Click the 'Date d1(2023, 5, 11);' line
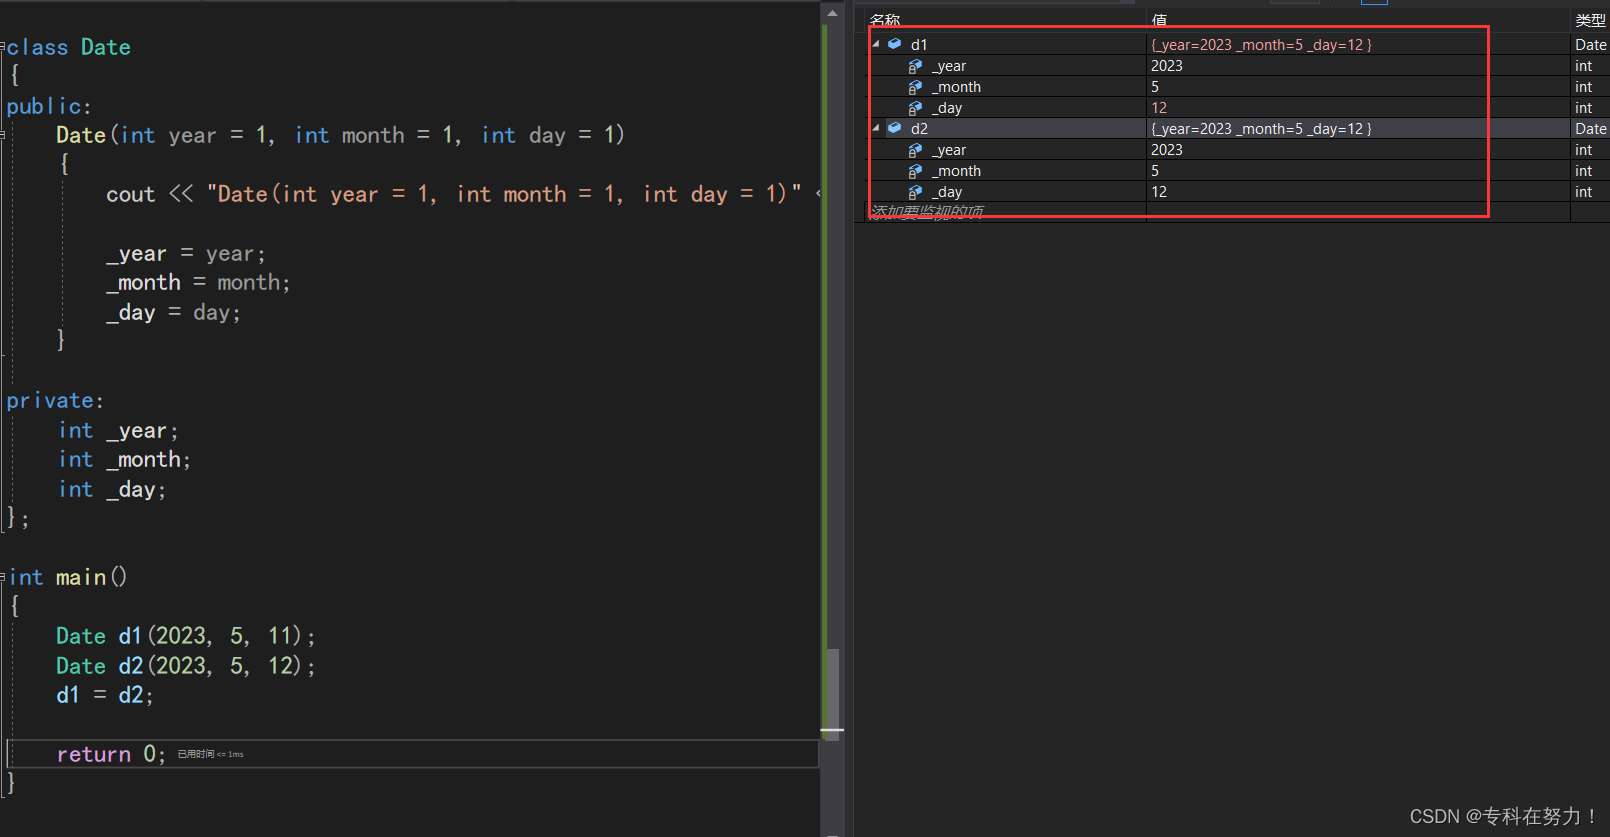The height and width of the screenshot is (837, 1610). 185,636
